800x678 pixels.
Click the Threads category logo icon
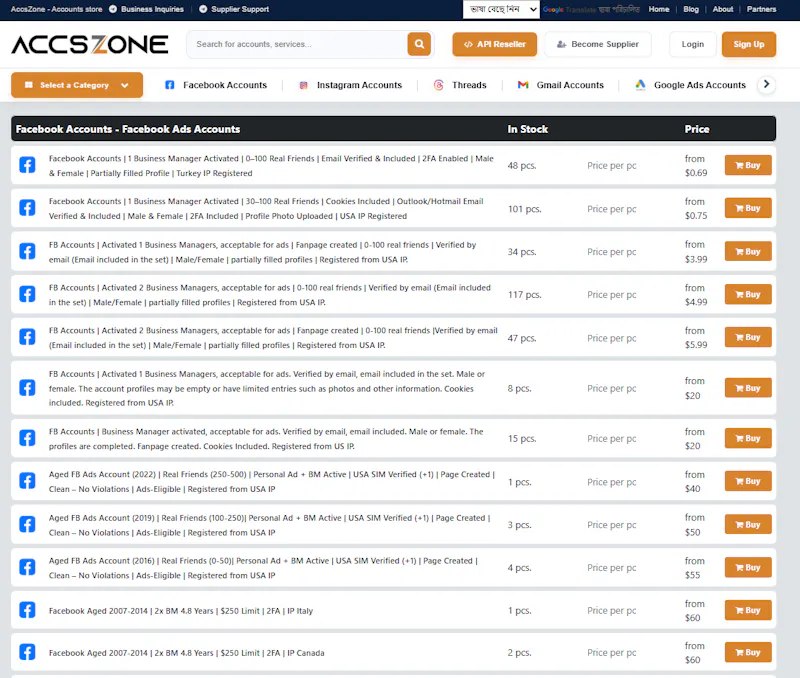click(x=439, y=85)
